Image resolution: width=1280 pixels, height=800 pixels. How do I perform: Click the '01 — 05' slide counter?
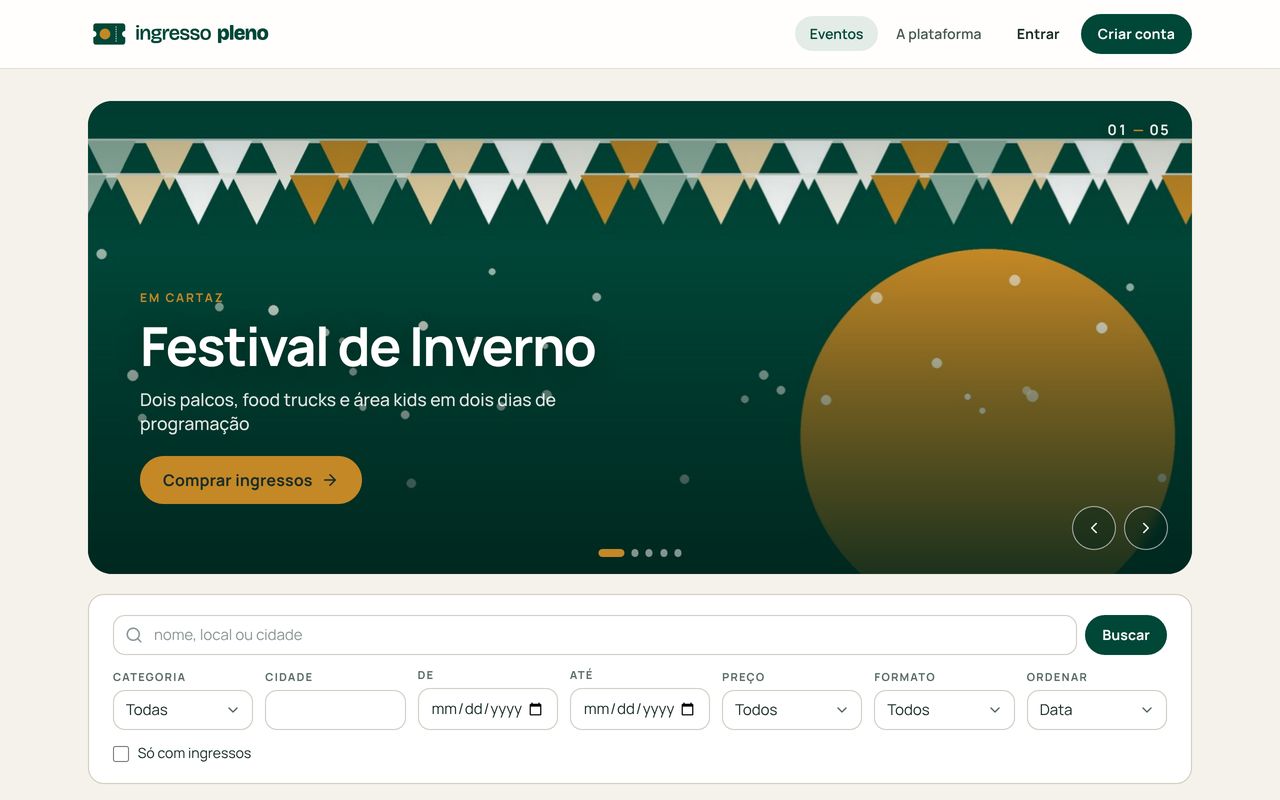(x=1138, y=130)
